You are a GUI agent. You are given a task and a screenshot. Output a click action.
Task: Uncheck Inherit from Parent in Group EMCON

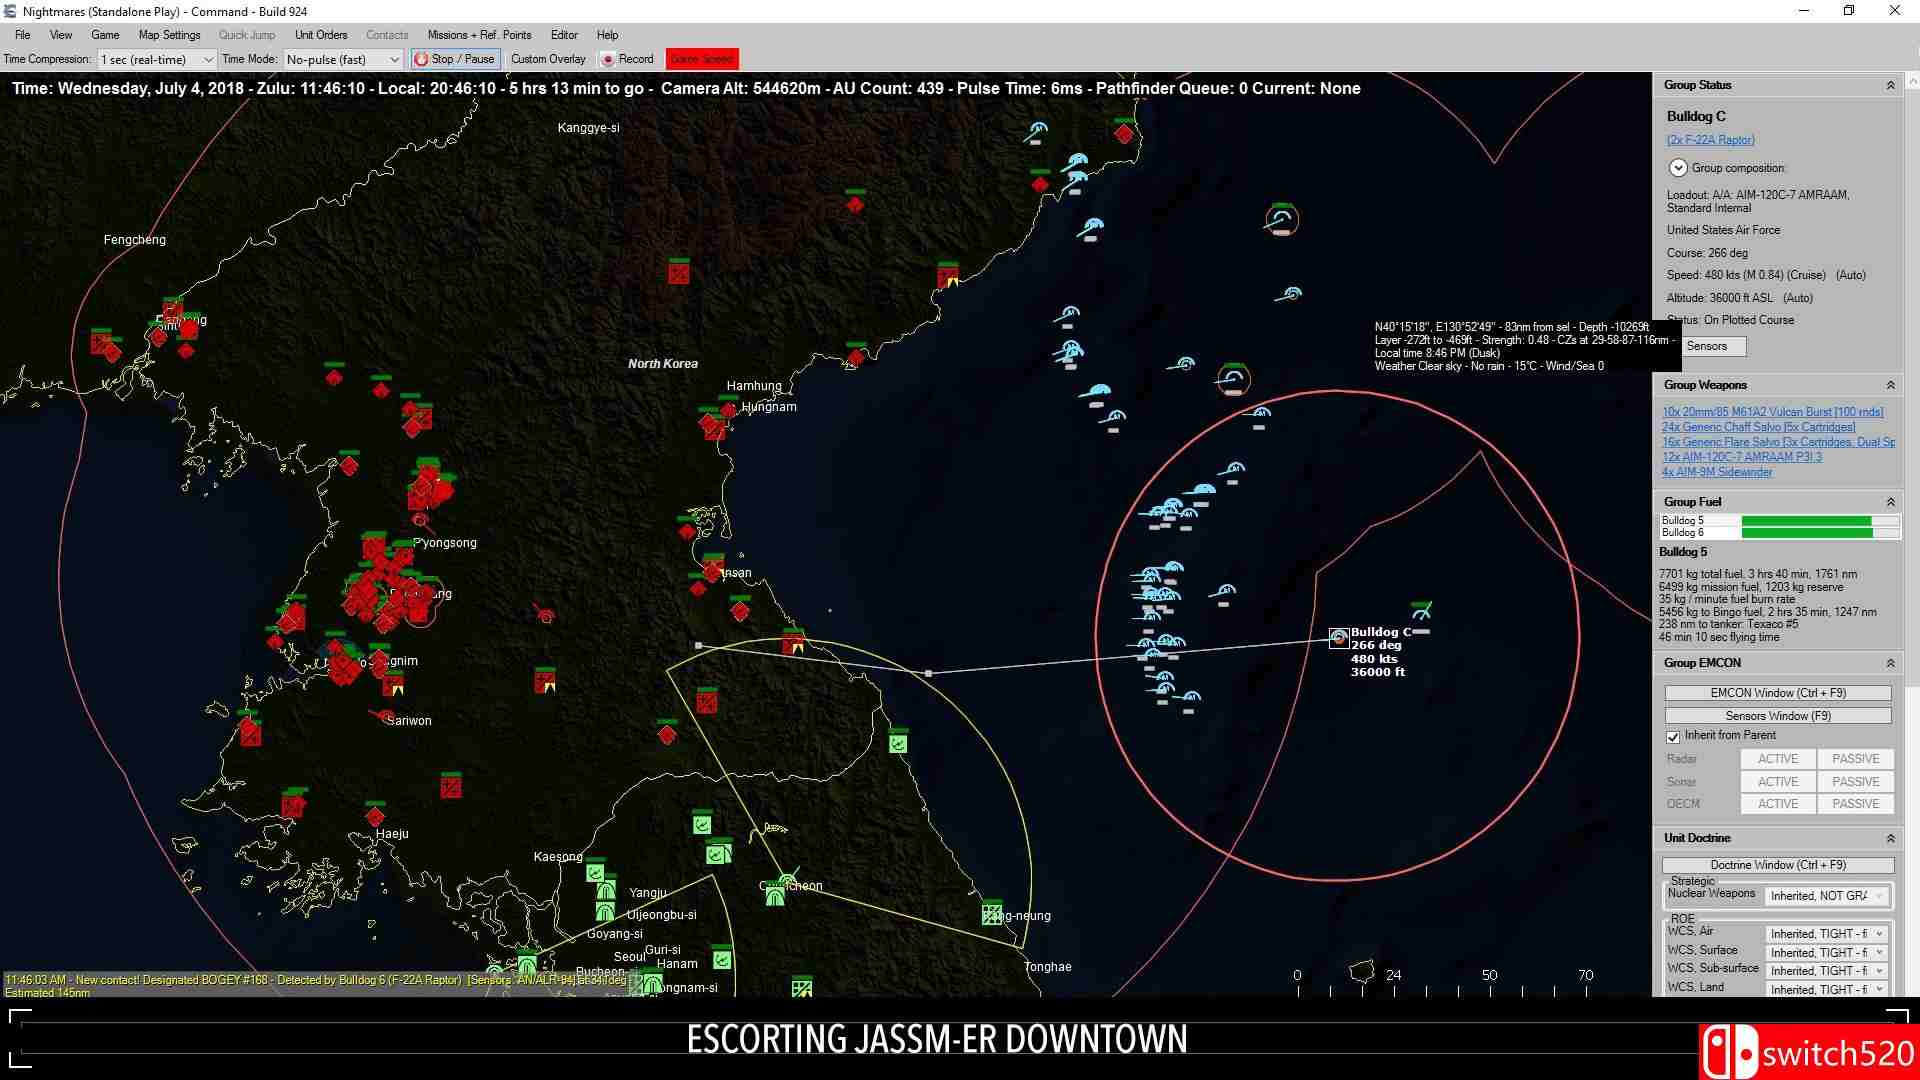pyautogui.click(x=1674, y=737)
